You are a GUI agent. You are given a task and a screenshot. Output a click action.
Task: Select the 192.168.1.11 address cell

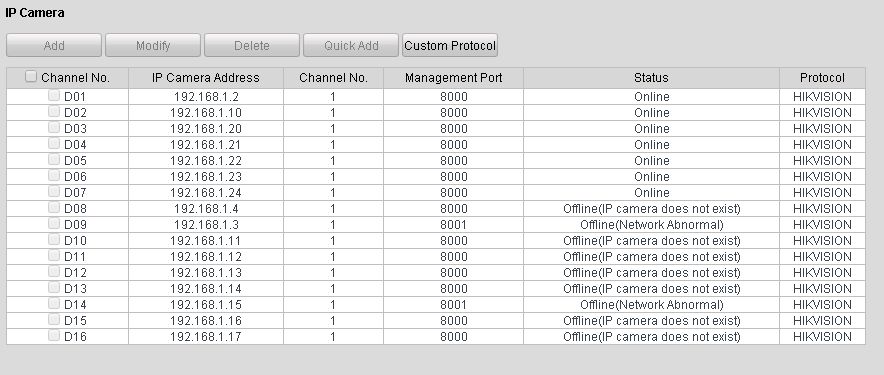[206, 241]
